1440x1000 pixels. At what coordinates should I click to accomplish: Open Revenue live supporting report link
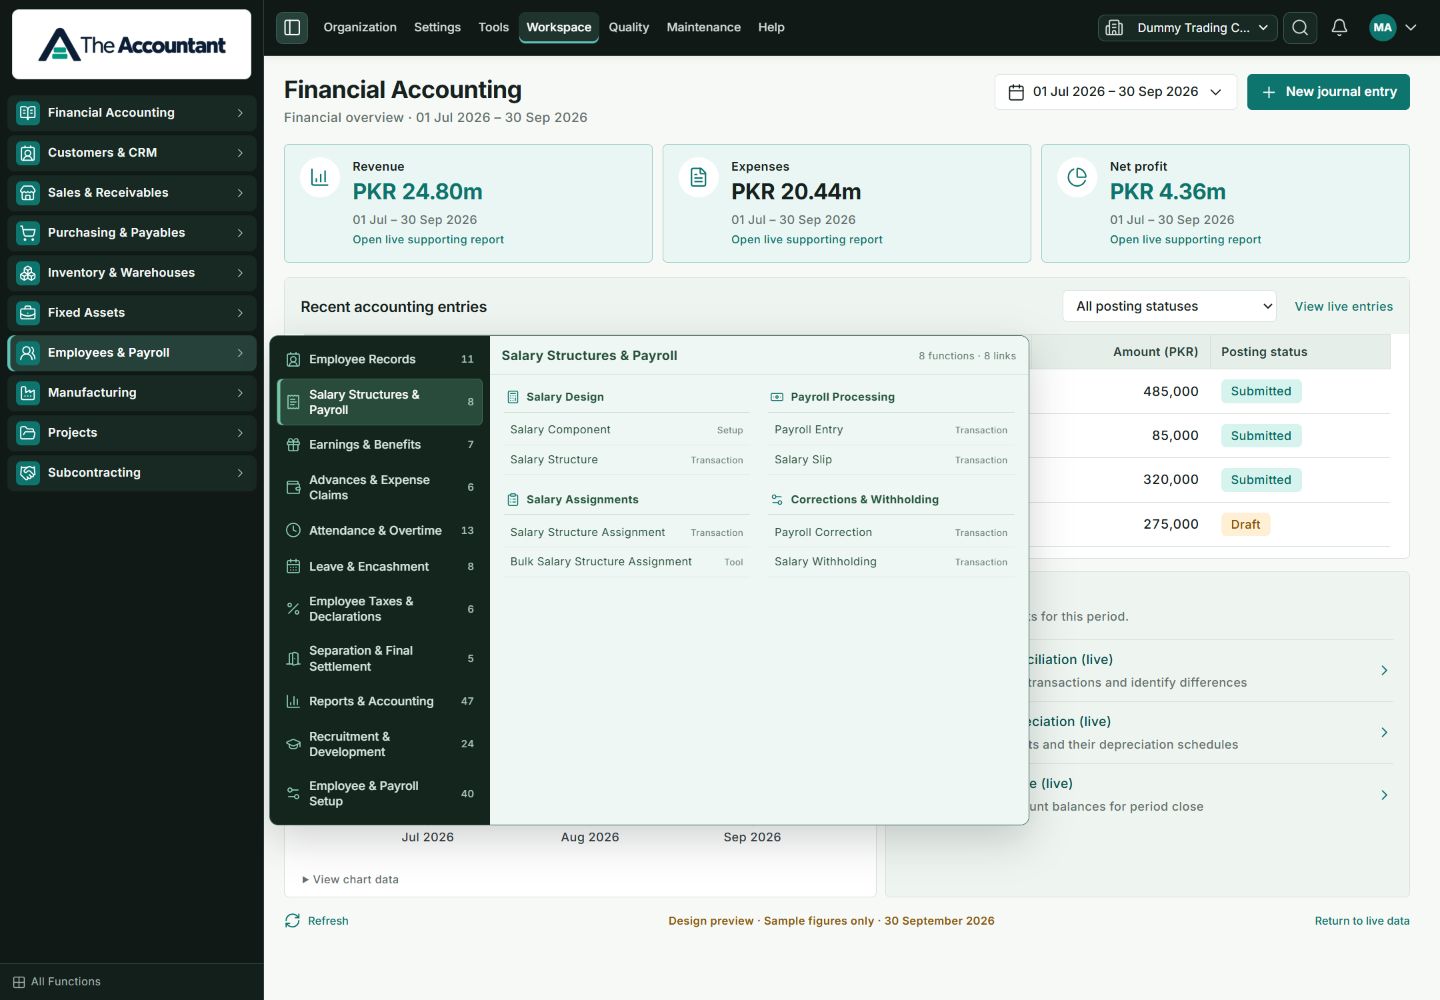tap(428, 240)
